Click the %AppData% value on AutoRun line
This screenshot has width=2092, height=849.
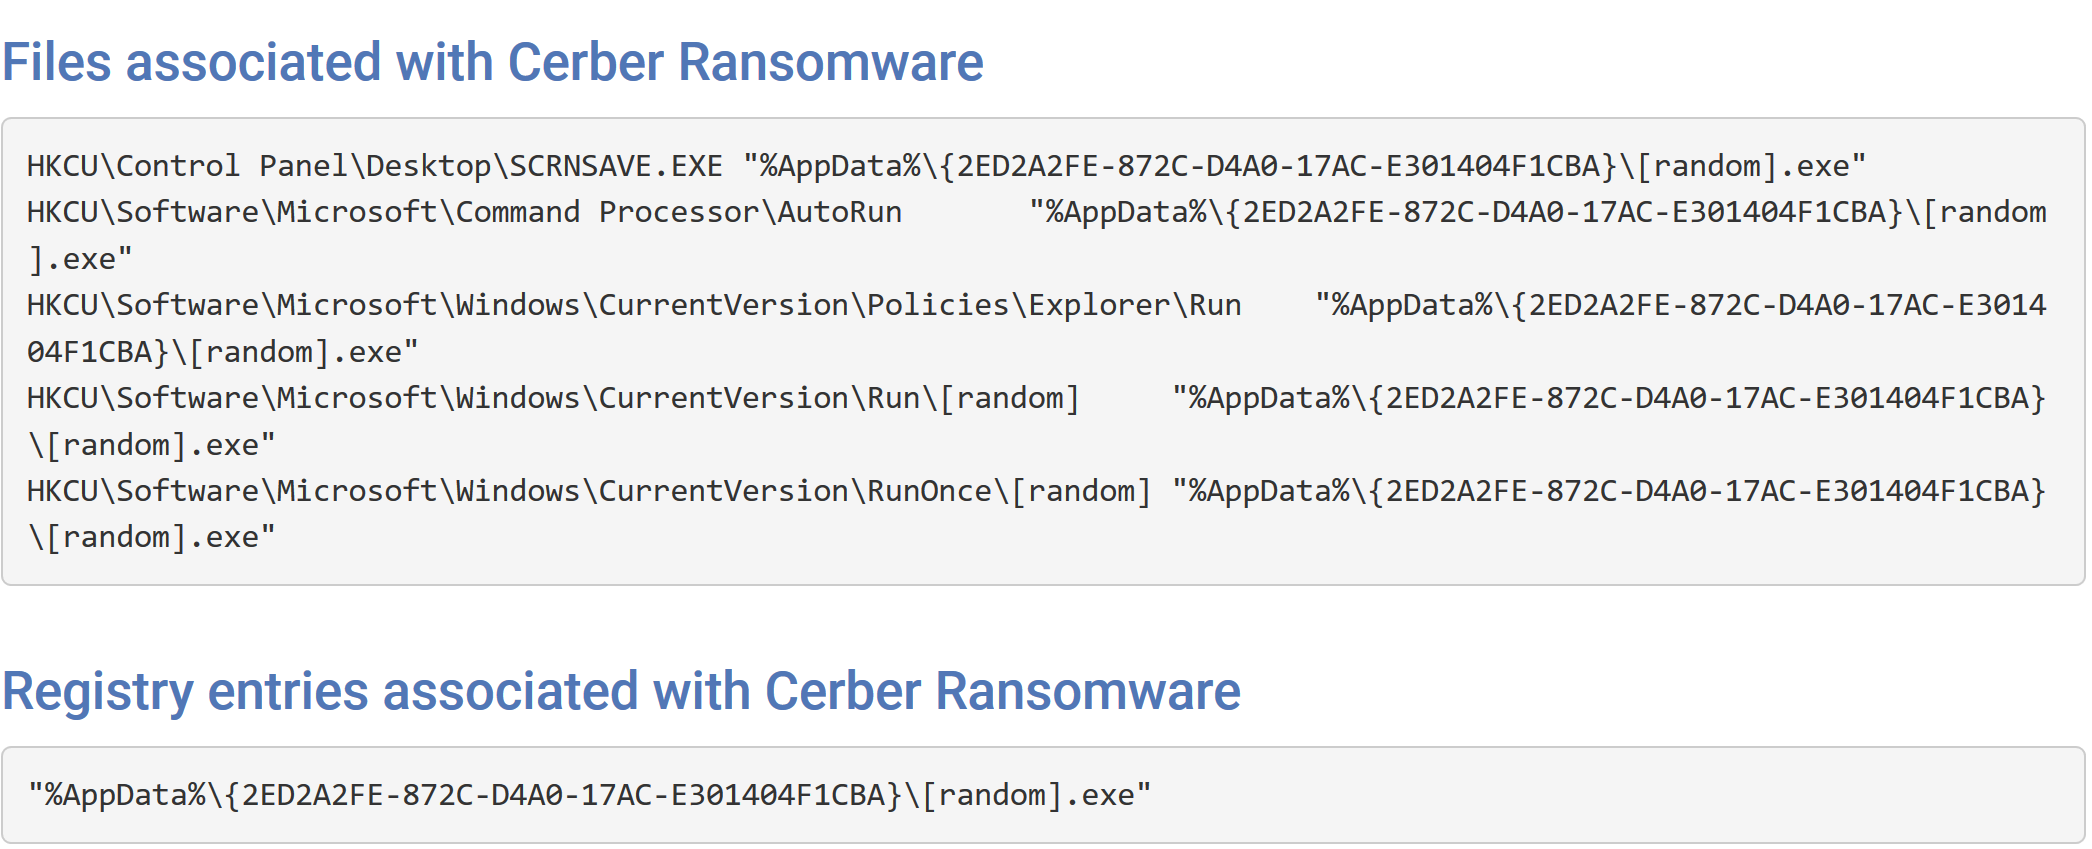(1538, 212)
